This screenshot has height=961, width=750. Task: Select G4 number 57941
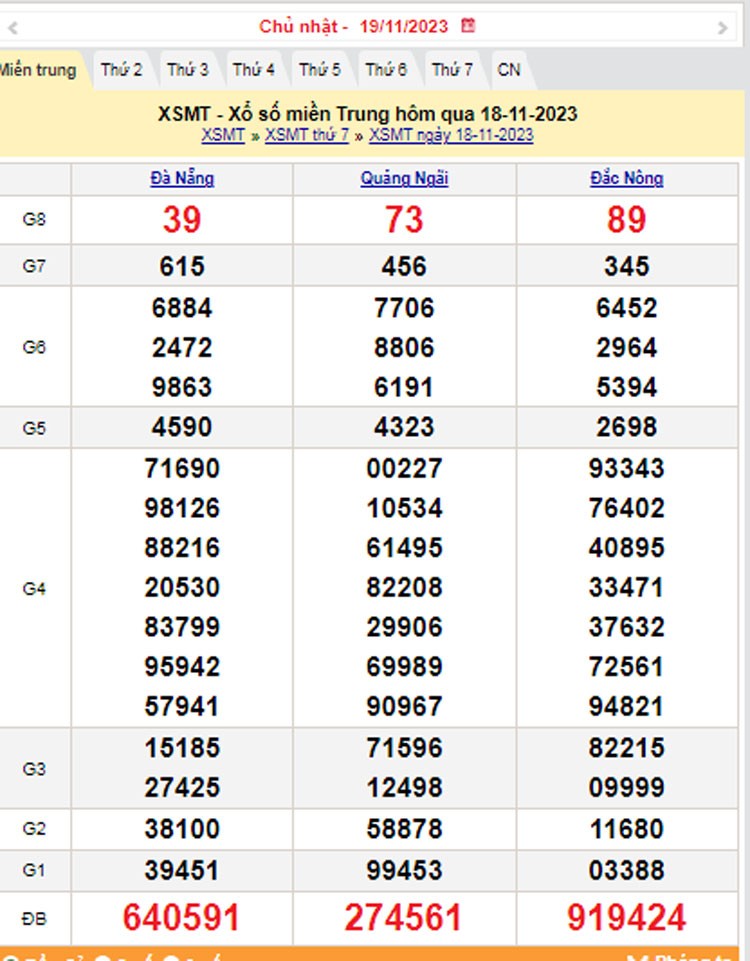click(x=182, y=707)
